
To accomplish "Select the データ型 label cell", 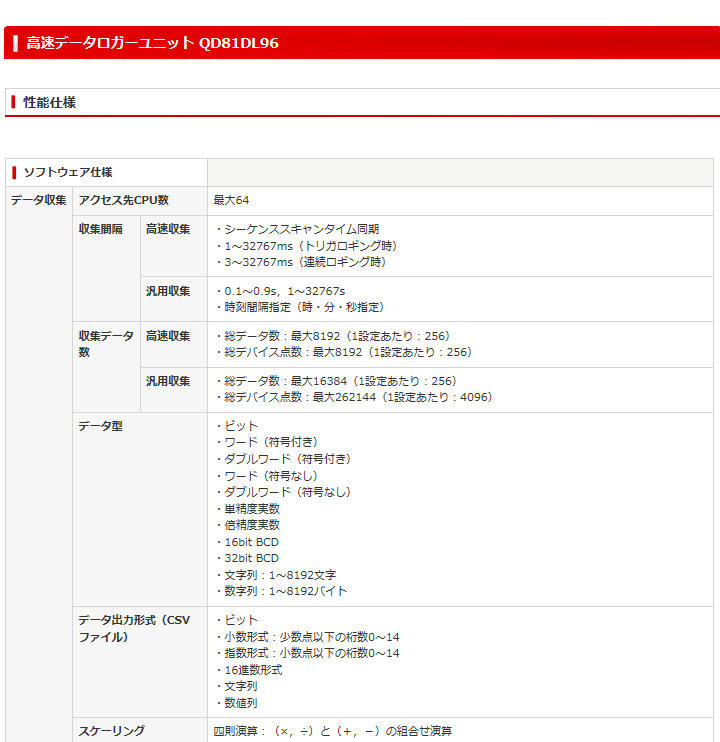I will [x=140, y=509].
